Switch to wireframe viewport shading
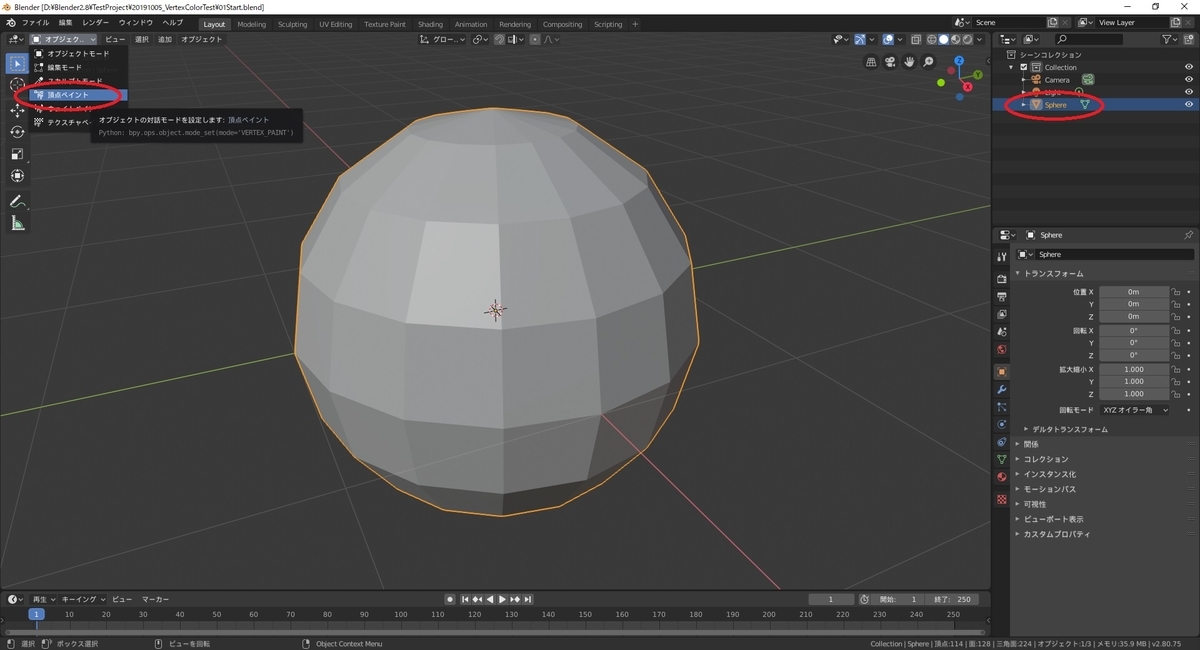The width and height of the screenshot is (1200, 650). point(931,39)
